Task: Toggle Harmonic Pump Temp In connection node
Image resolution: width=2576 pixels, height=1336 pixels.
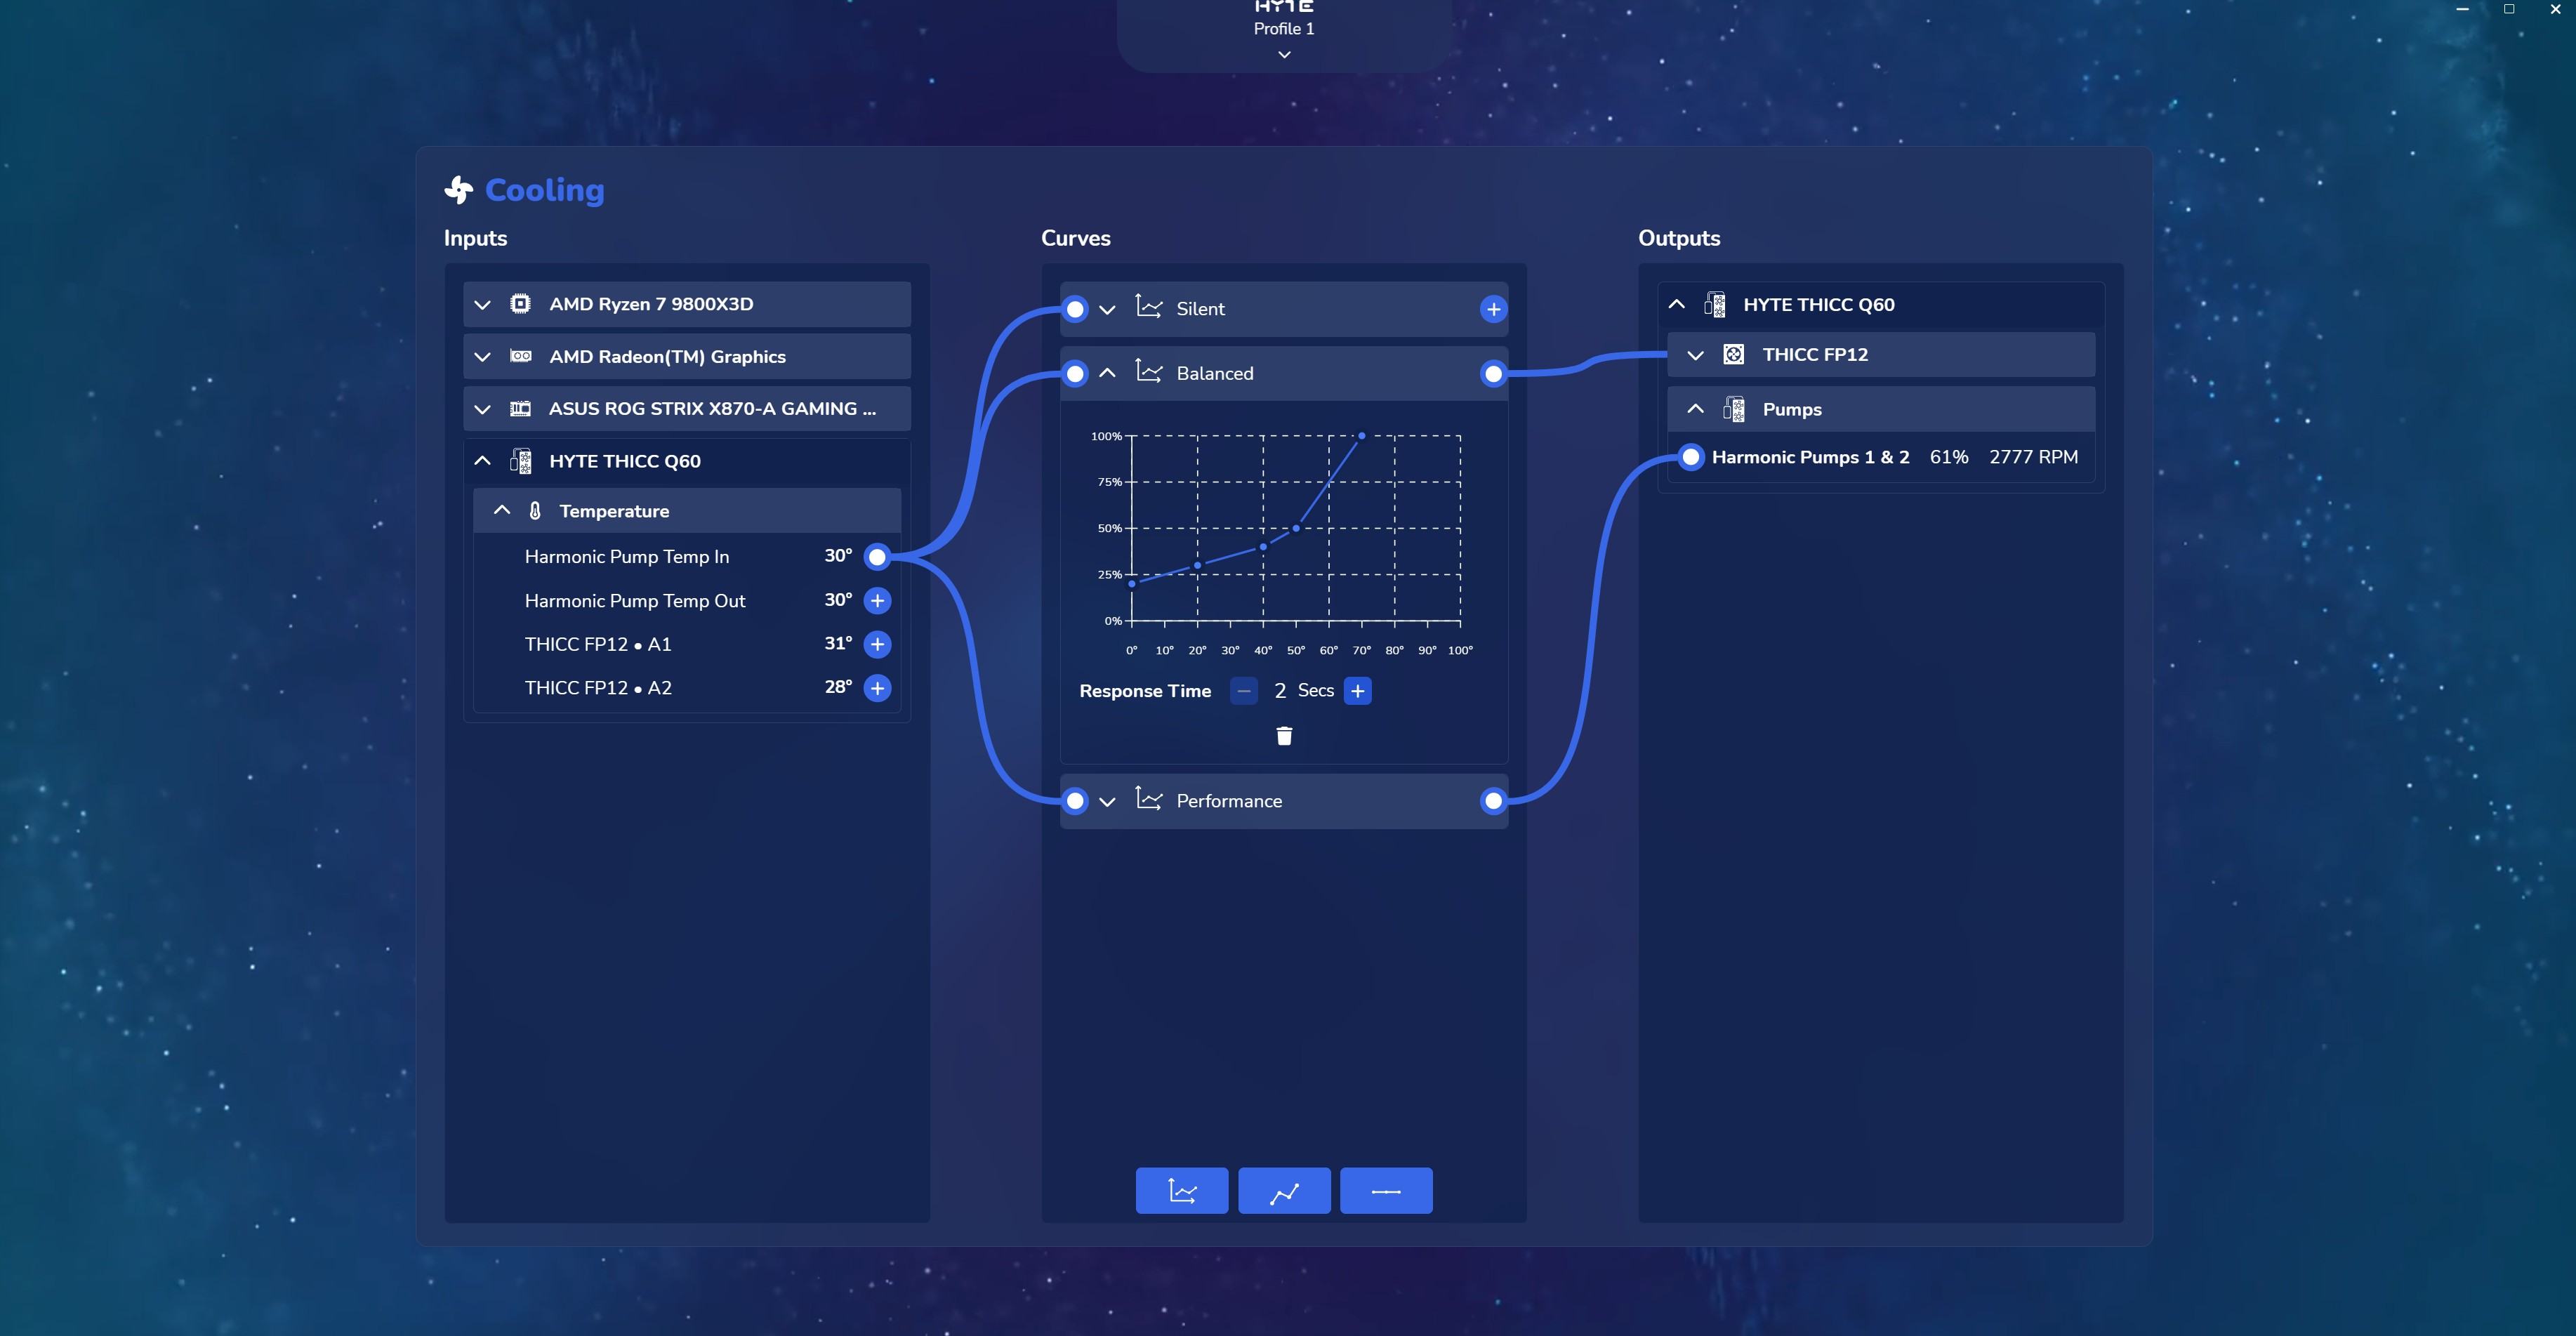Action: (877, 557)
